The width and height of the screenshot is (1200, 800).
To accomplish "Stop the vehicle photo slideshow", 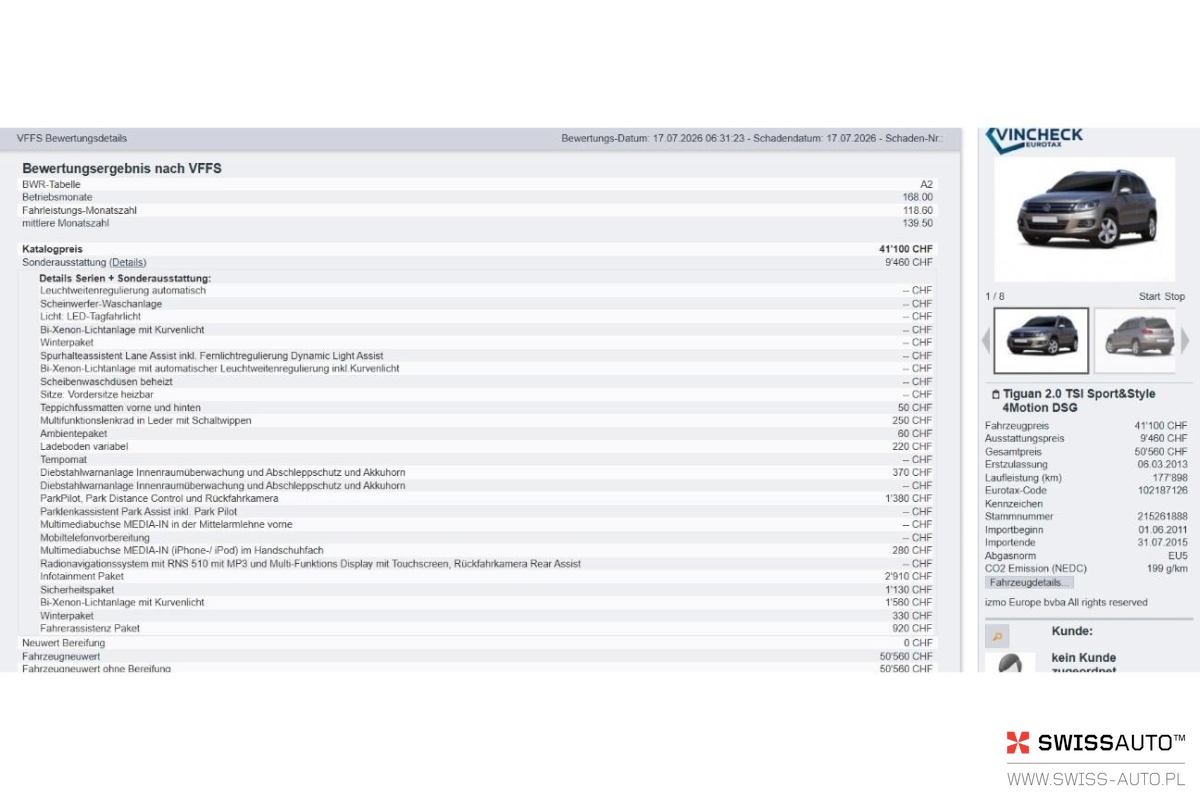I will click(1175, 297).
